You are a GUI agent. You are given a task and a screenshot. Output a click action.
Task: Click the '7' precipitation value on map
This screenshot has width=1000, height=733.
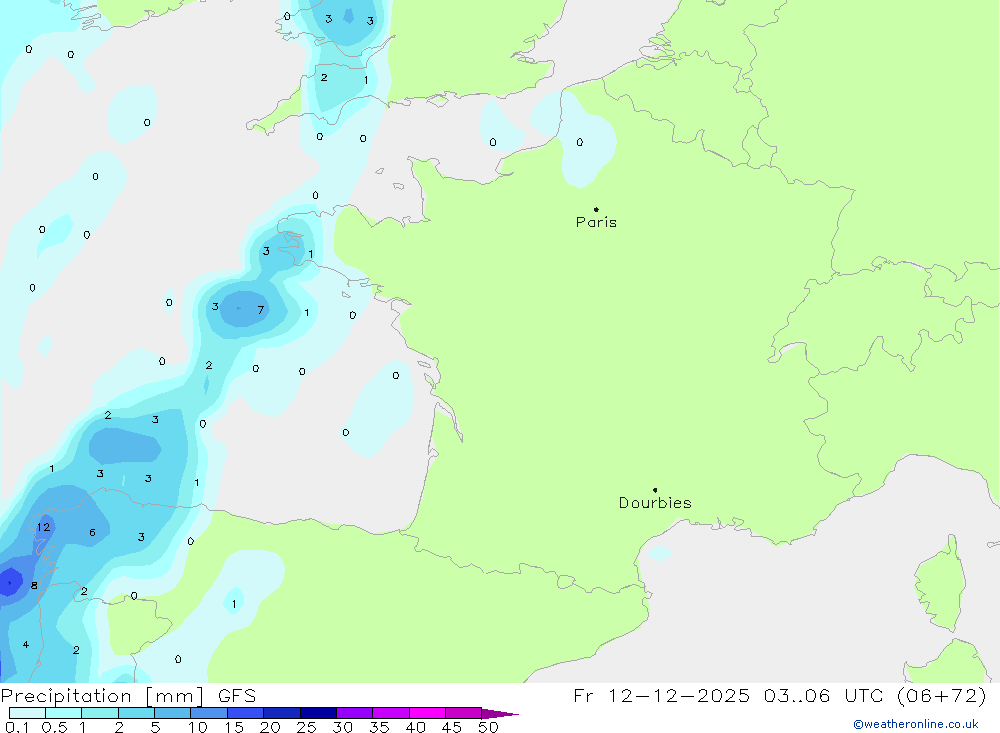tap(260, 310)
